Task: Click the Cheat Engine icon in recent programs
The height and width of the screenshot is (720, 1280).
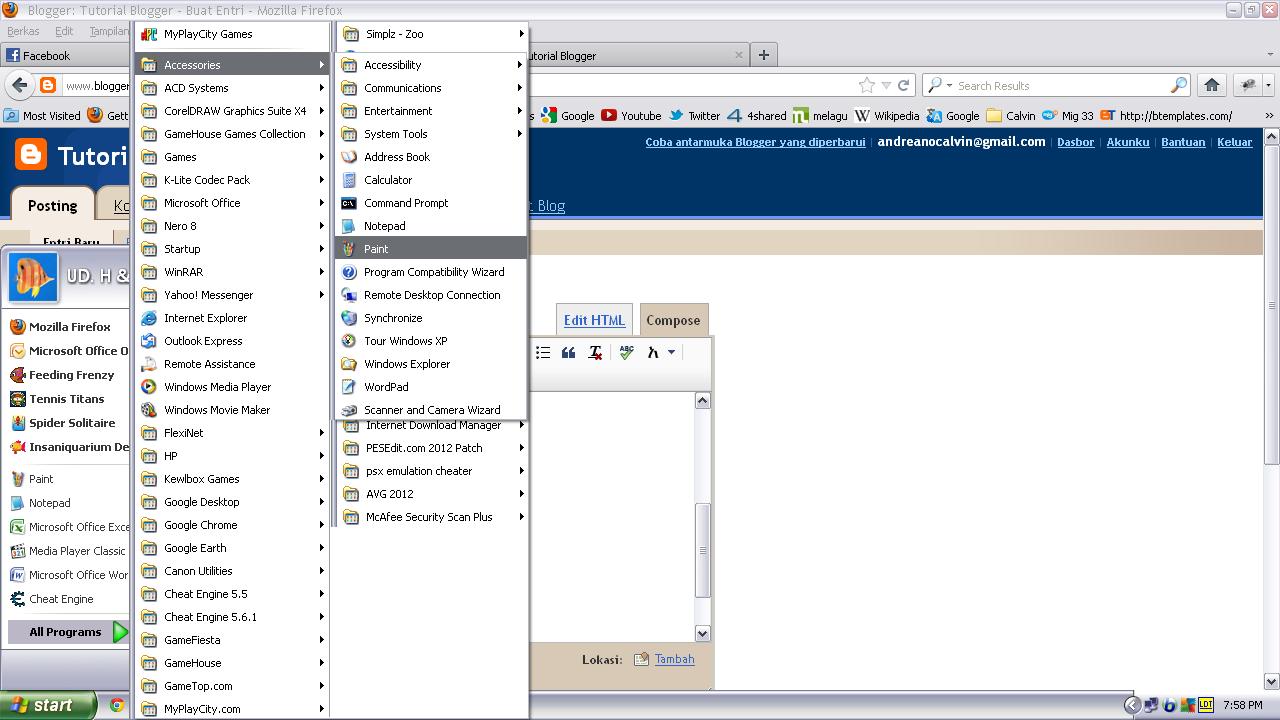Action: point(17,599)
